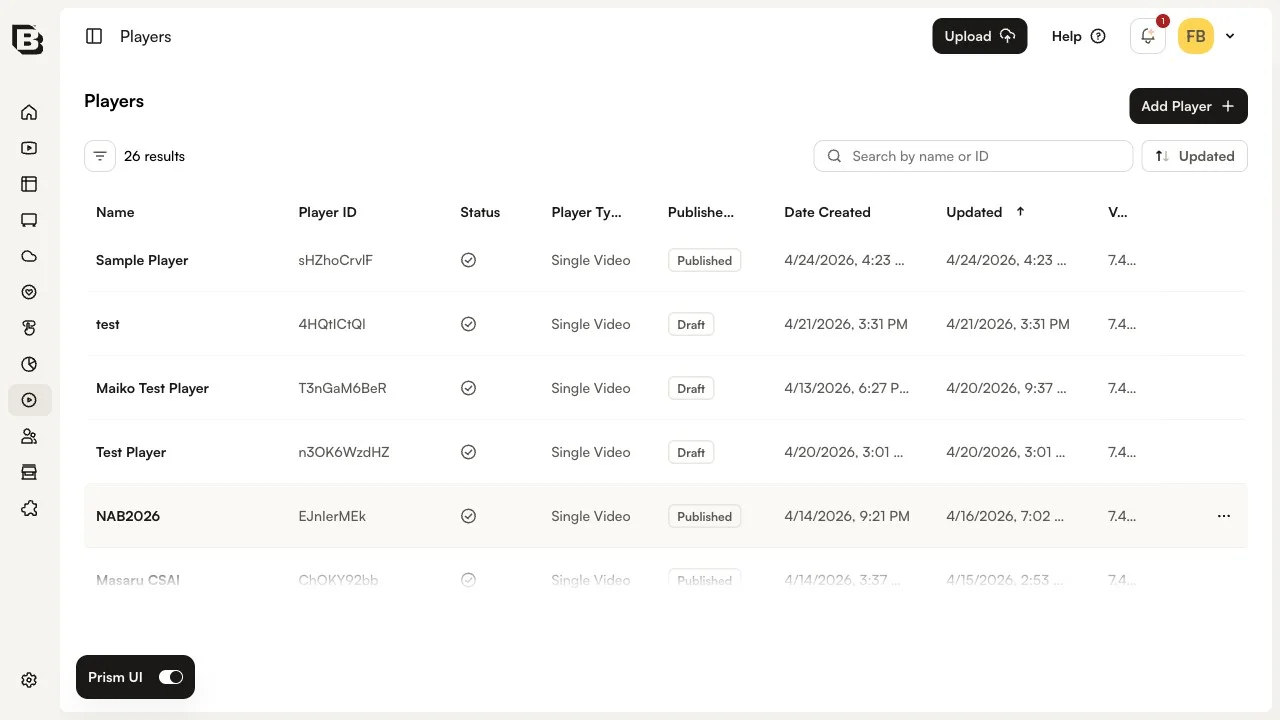The image size is (1280, 720).
Task: Click the Published badge on NAB2026 row
Action: (x=704, y=516)
